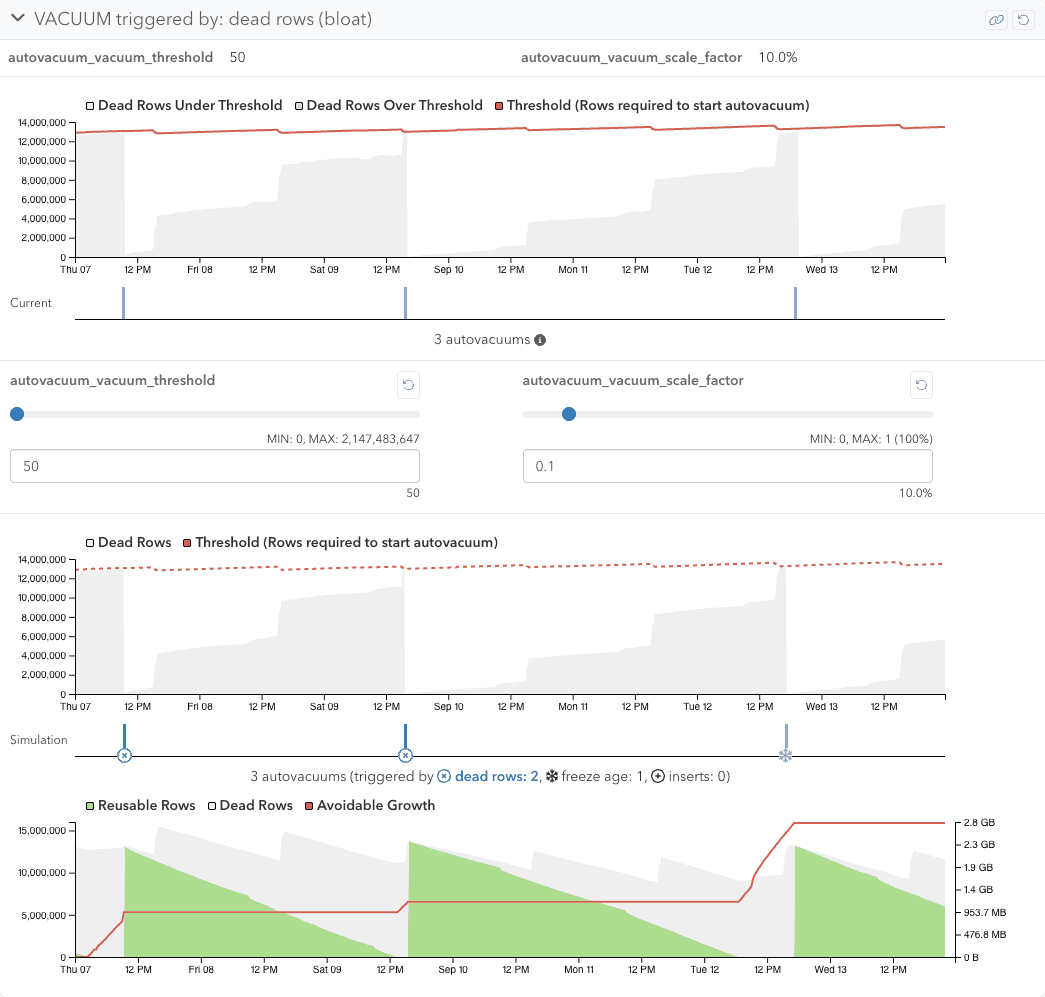Click the autovacuum_vacuum_threshold slider handle
This screenshot has height=997, width=1045.
[x=17, y=414]
